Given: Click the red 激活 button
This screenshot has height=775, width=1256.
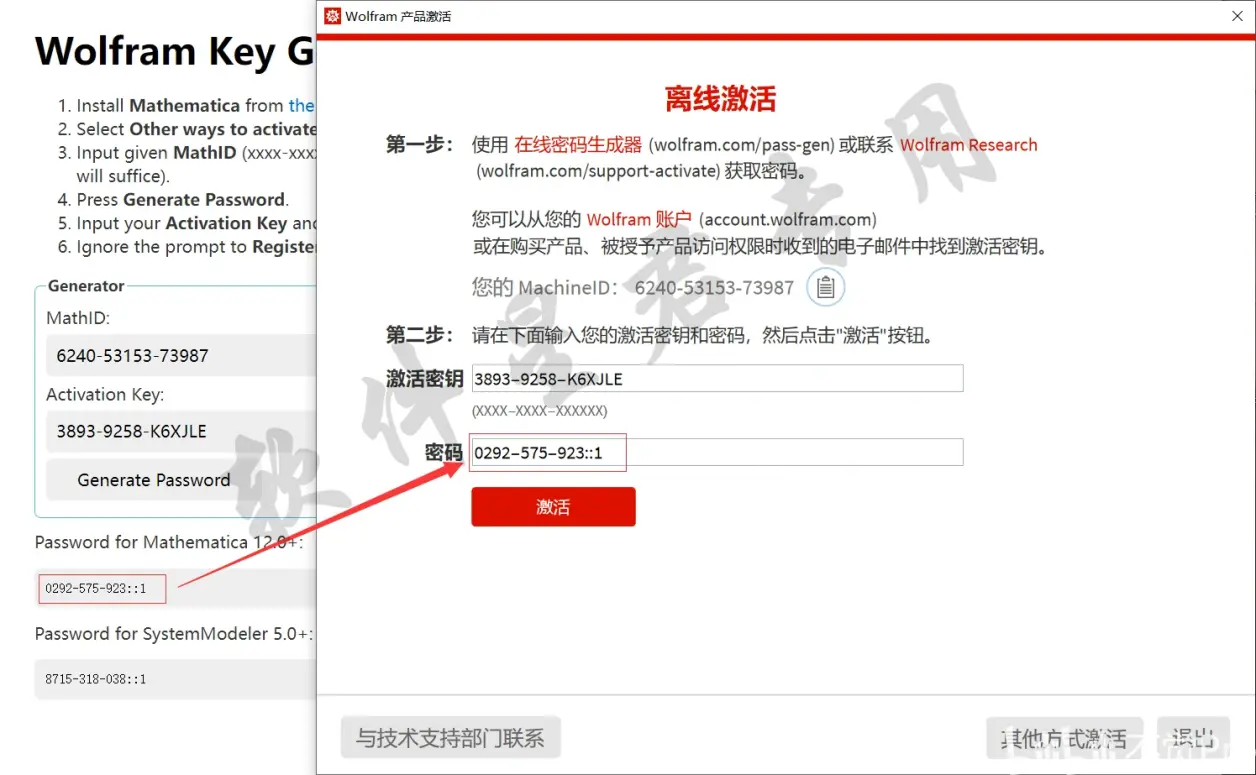Looking at the screenshot, I should point(553,507).
